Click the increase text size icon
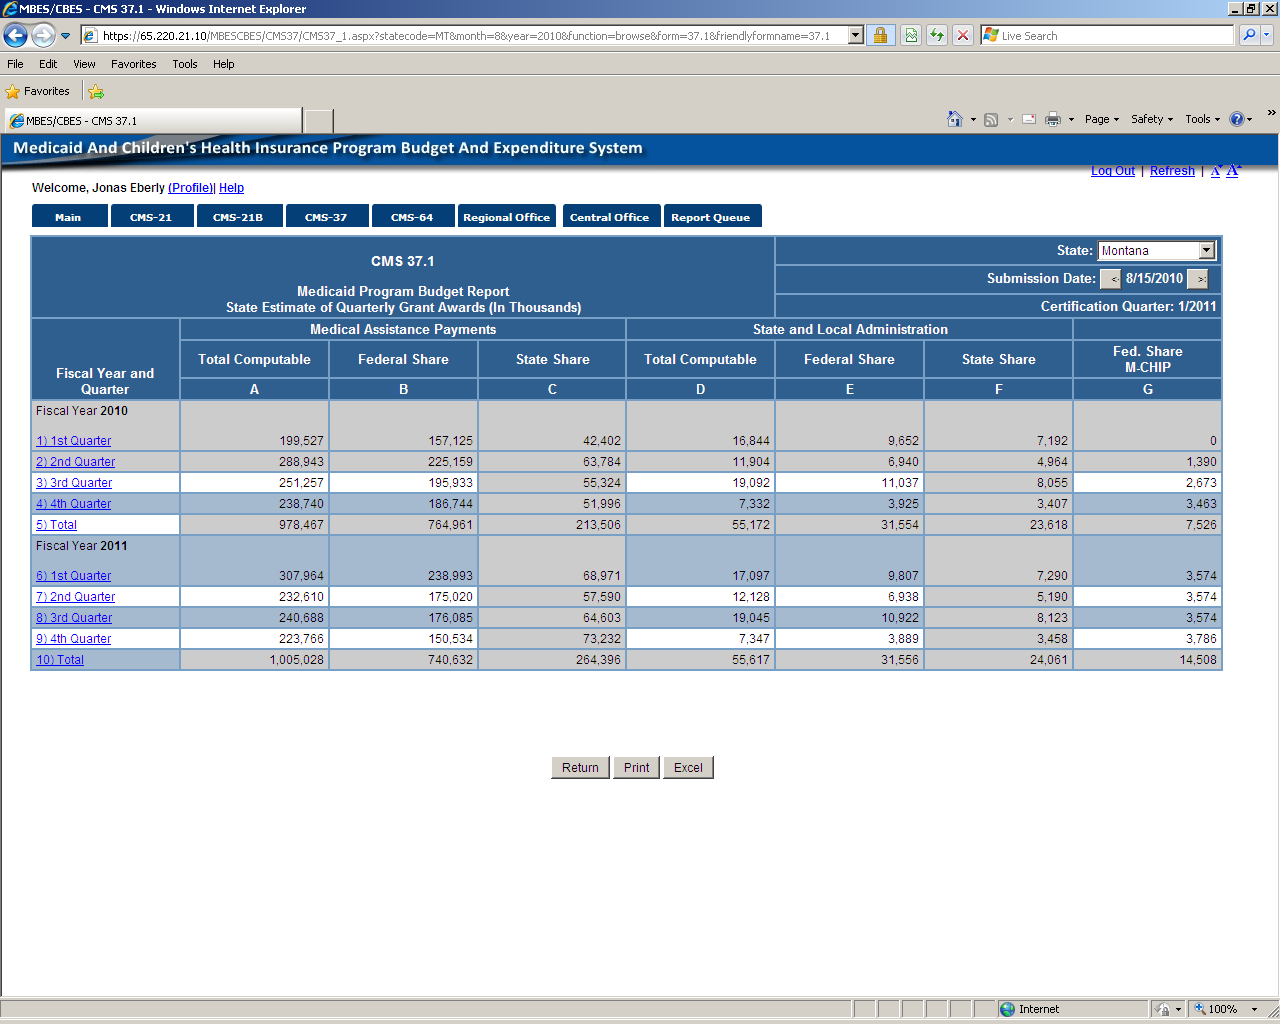Image resolution: width=1280 pixels, height=1024 pixels. tap(1234, 171)
